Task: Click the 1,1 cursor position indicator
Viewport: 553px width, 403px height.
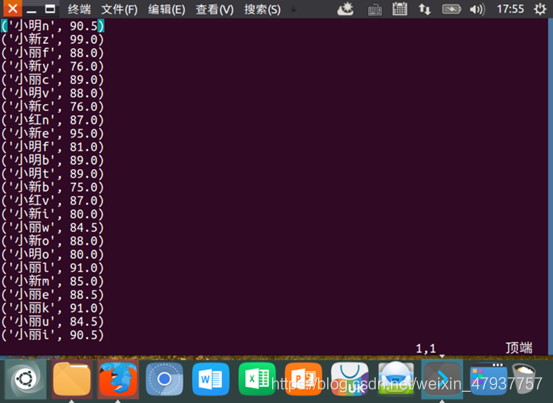Action: (426, 348)
